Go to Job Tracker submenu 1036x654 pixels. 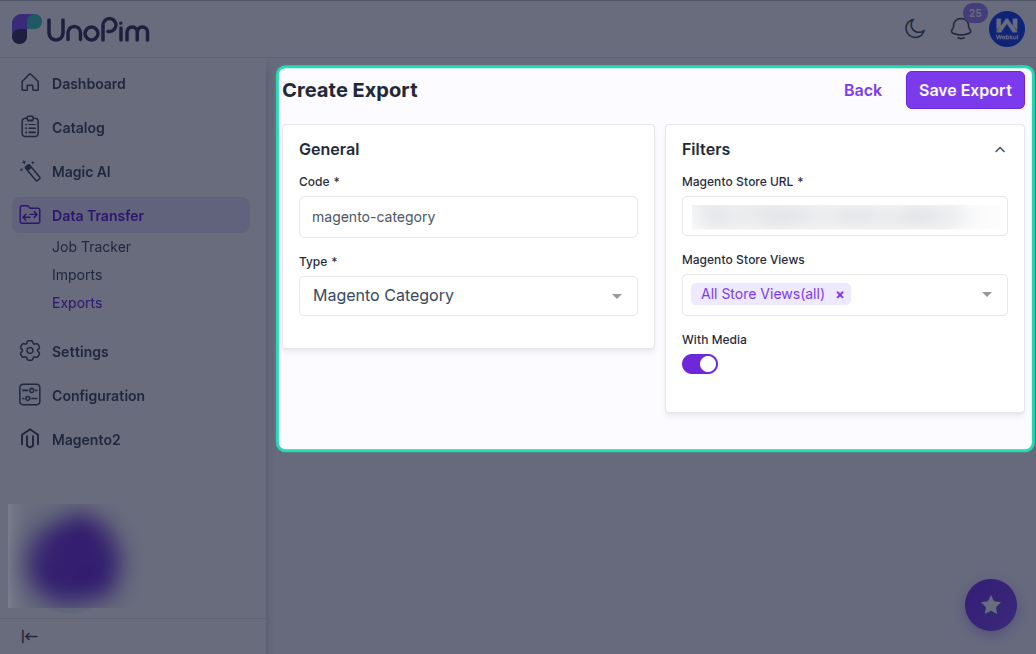coord(91,246)
